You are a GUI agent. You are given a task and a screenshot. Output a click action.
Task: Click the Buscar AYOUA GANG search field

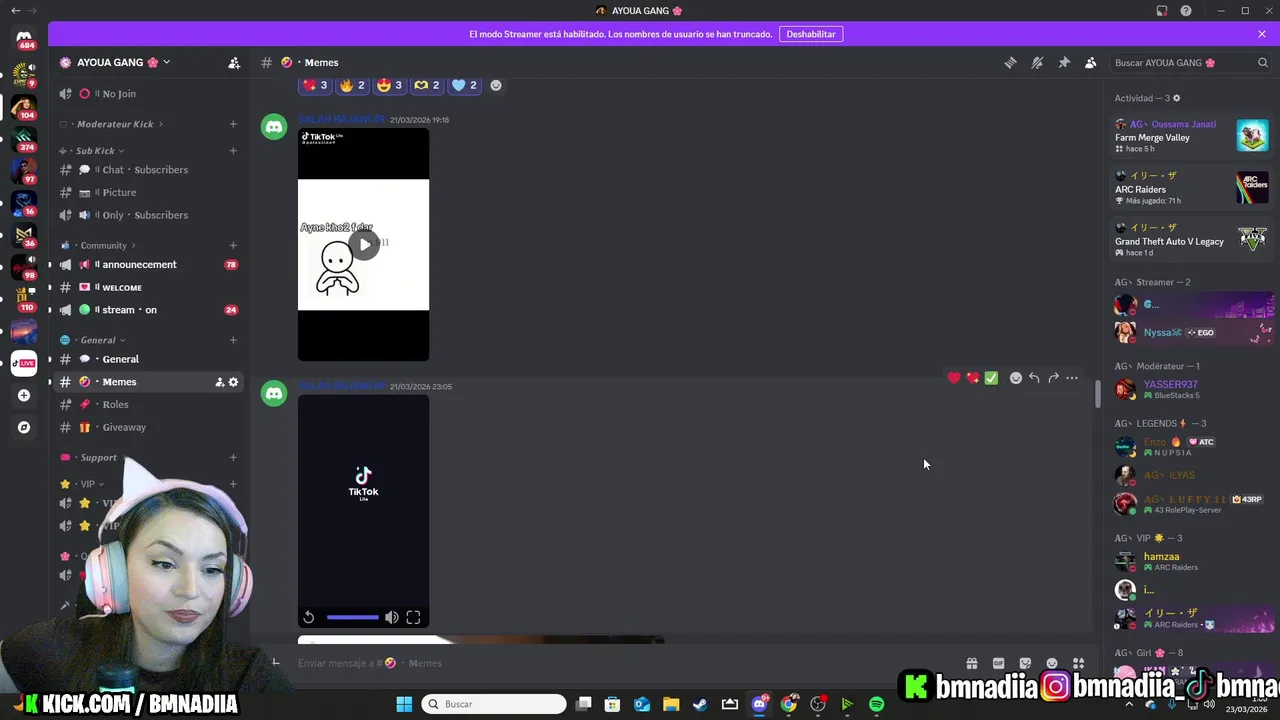pyautogui.click(x=1190, y=62)
